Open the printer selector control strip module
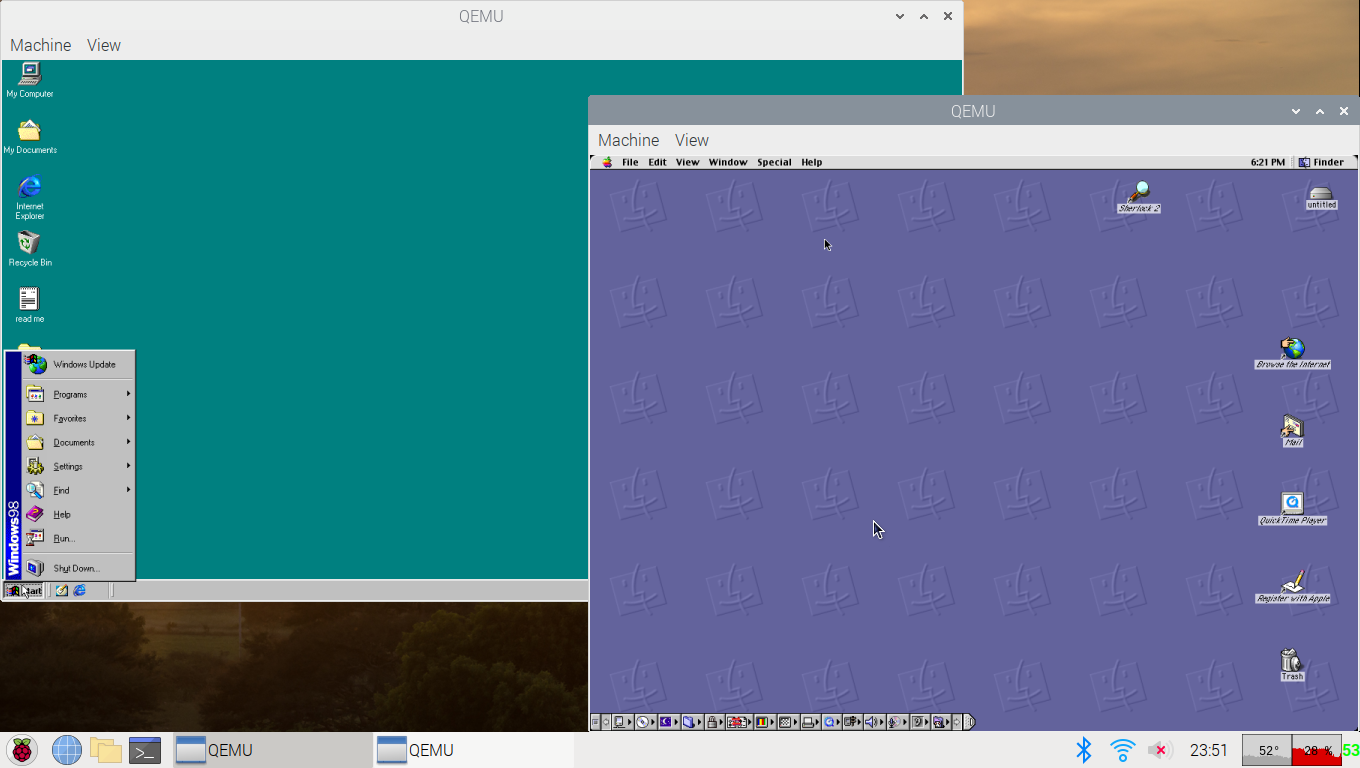1360x768 pixels. coord(810,722)
